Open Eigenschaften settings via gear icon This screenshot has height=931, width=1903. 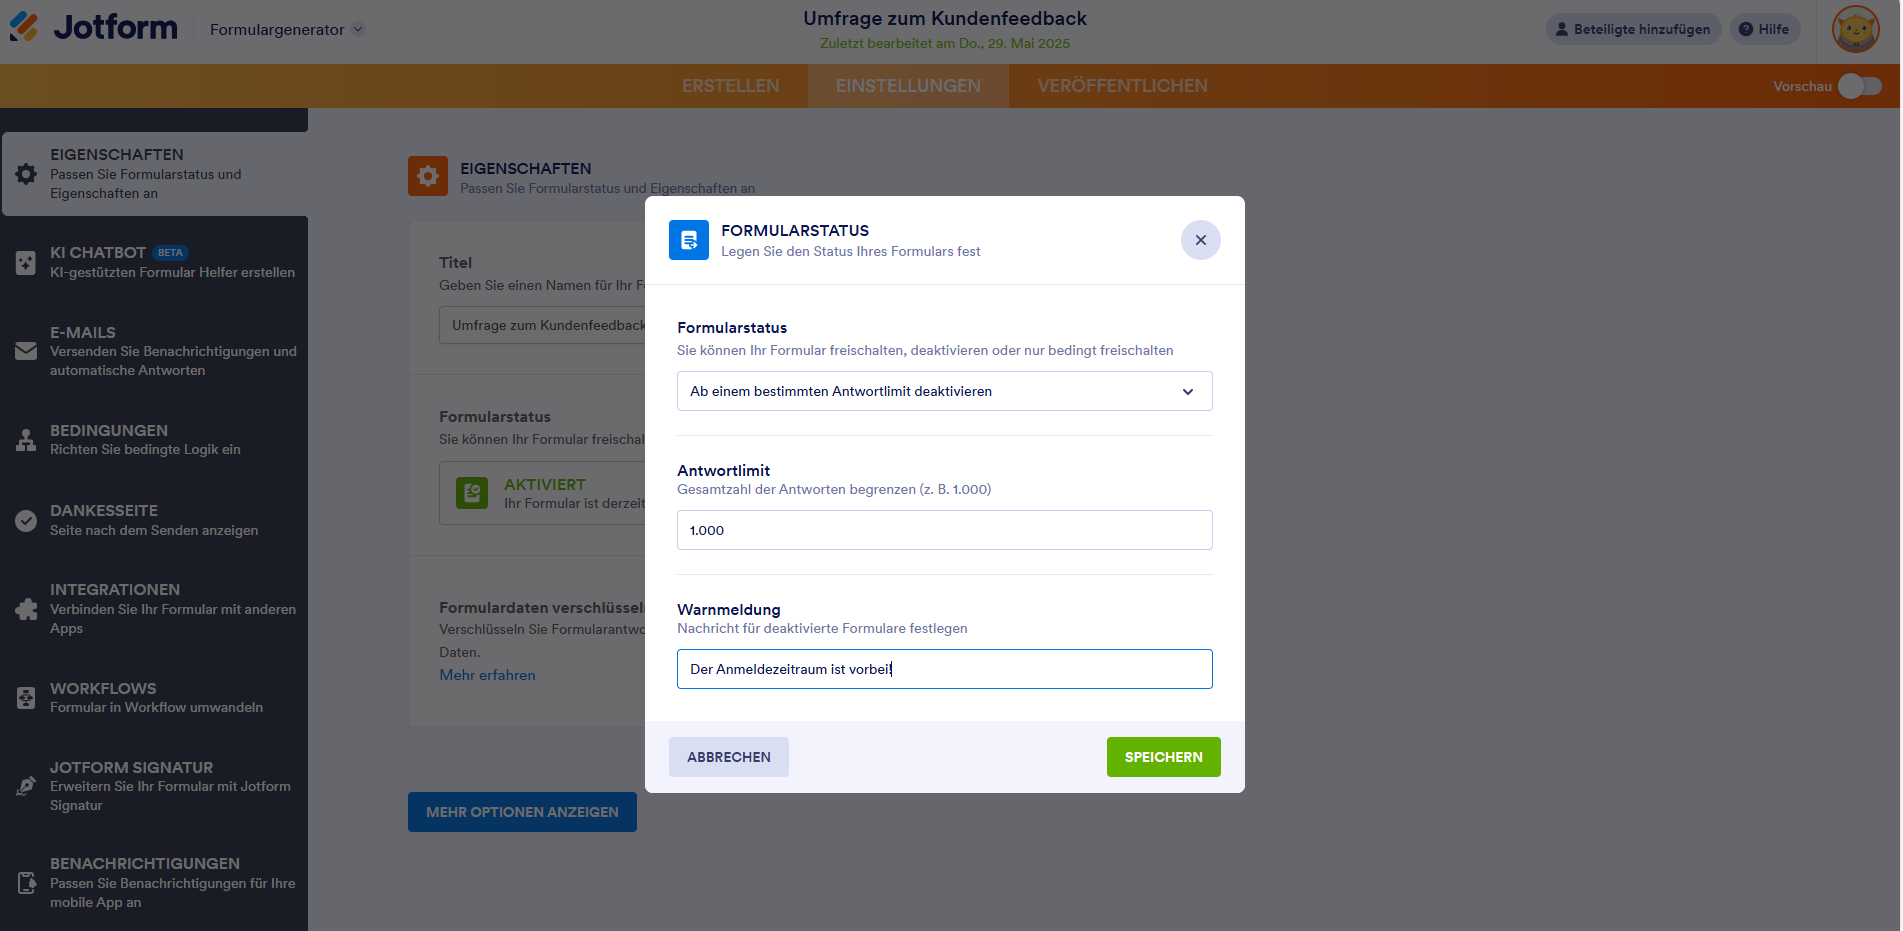coord(25,173)
